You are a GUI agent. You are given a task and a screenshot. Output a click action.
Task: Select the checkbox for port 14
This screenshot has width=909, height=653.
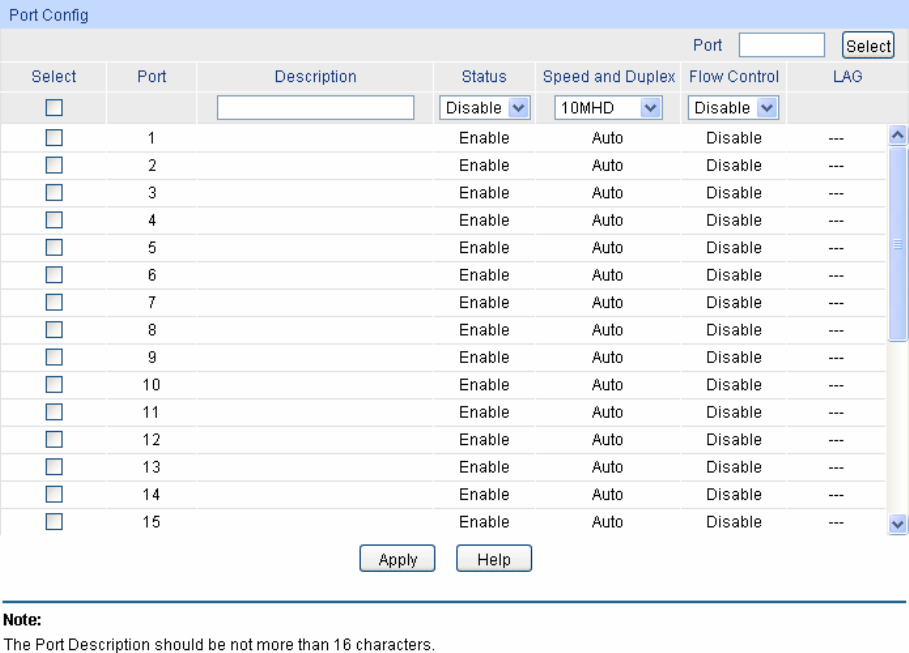(x=54, y=495)
